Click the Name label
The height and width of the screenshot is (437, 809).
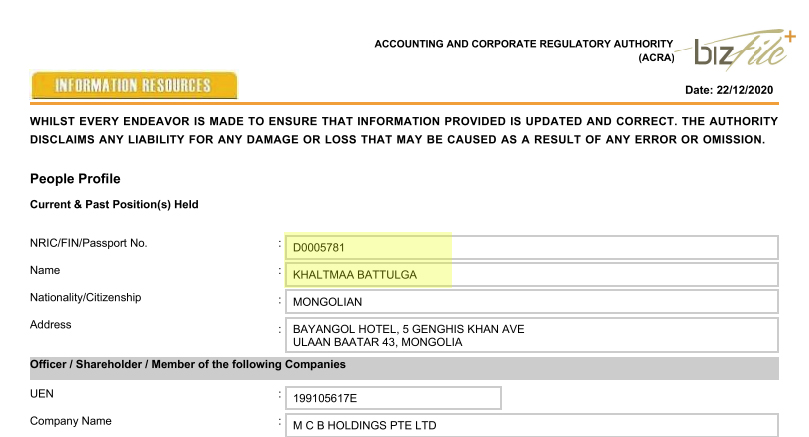click(x=45, y=271)
